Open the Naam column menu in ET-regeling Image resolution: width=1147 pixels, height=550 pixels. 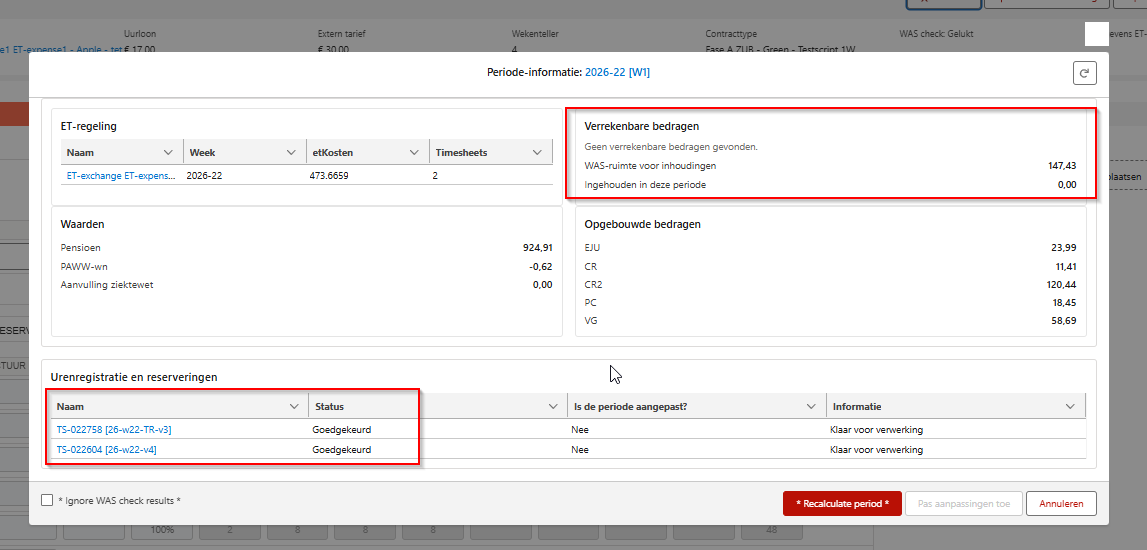(x=168, y=152)
